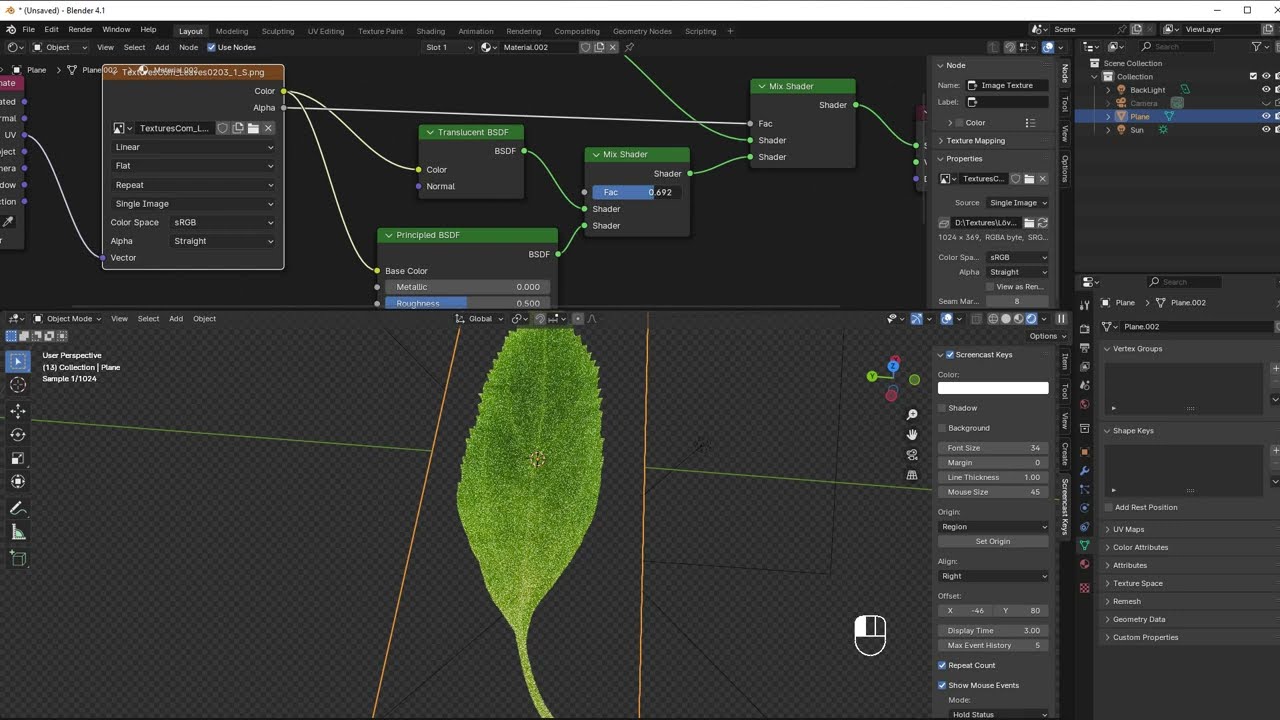Screen dimensions: 1280x720
Task: Open the Add menu in node editor header
Action: (x=162, y=47)
